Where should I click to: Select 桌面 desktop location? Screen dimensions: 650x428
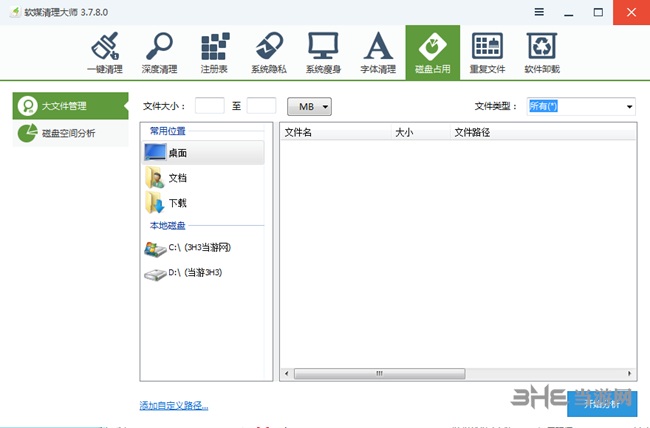[203, 153]
